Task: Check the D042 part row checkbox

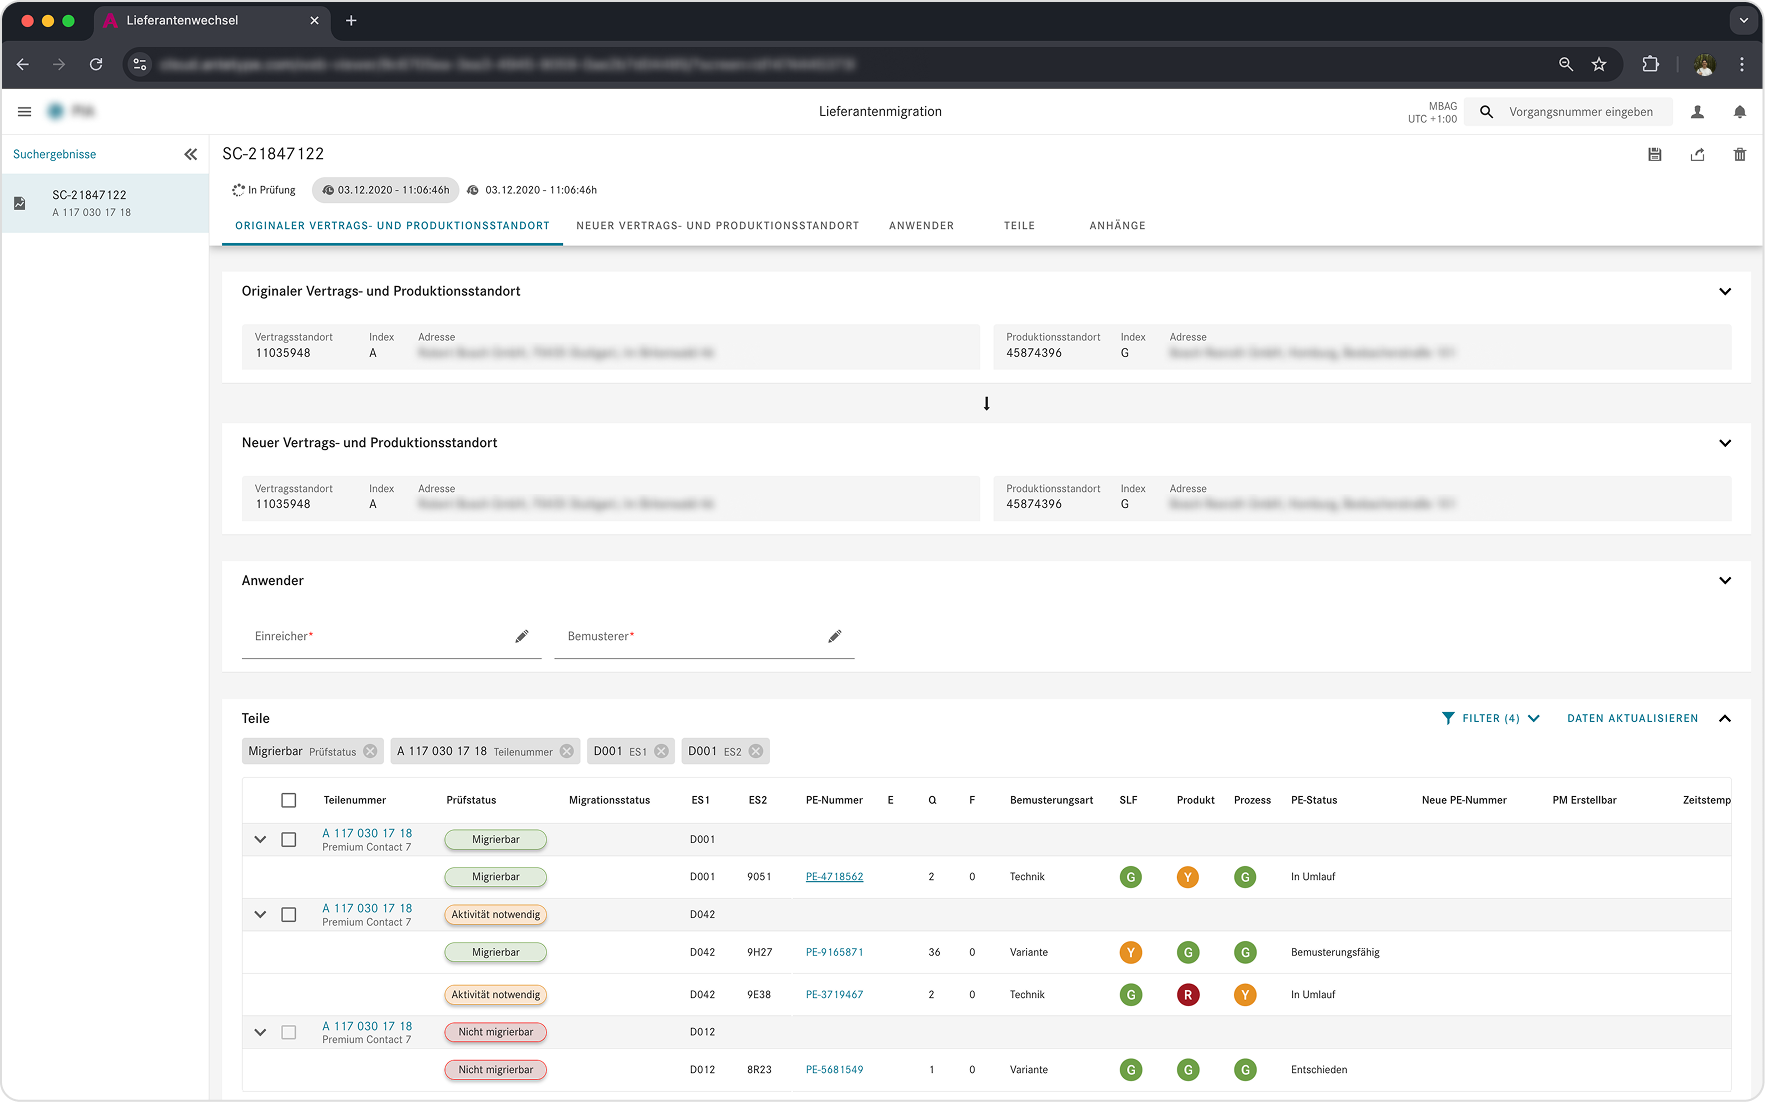Action: tap(289, 915)
